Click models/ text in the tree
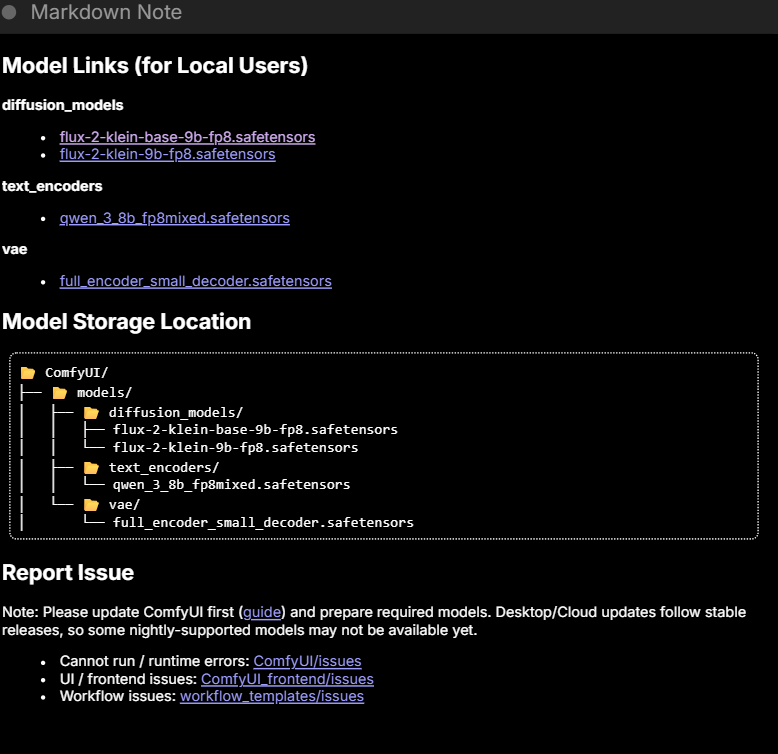Viewport: 778px width, 754px height. pyautogui.click(x=104, y=392)
